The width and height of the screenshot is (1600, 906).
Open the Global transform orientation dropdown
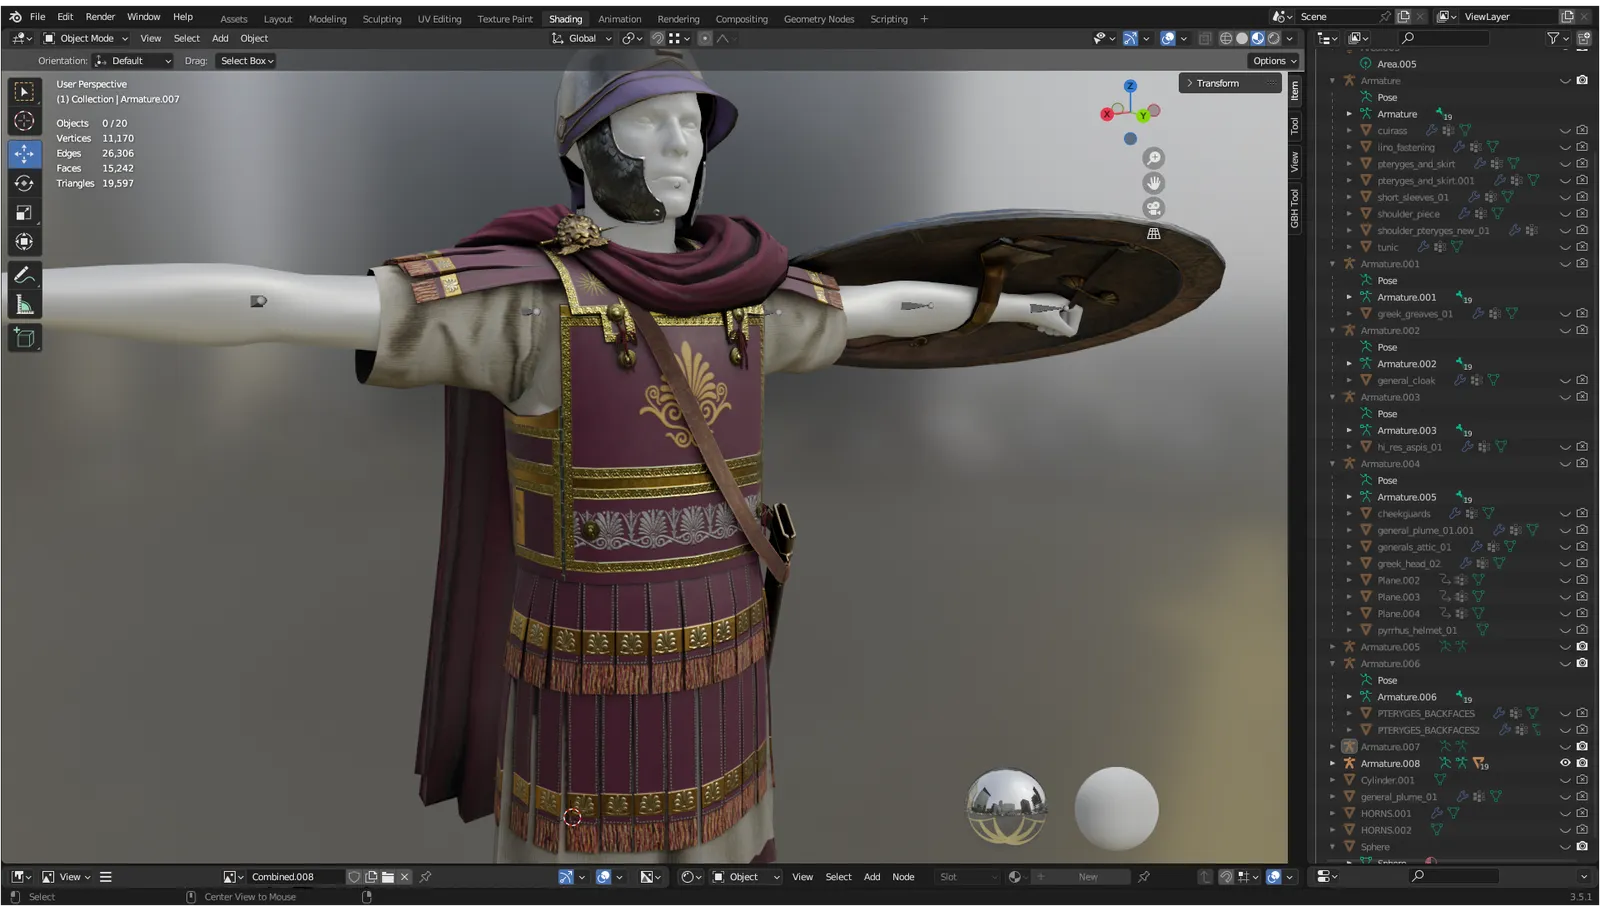click(x=581, y=38)
